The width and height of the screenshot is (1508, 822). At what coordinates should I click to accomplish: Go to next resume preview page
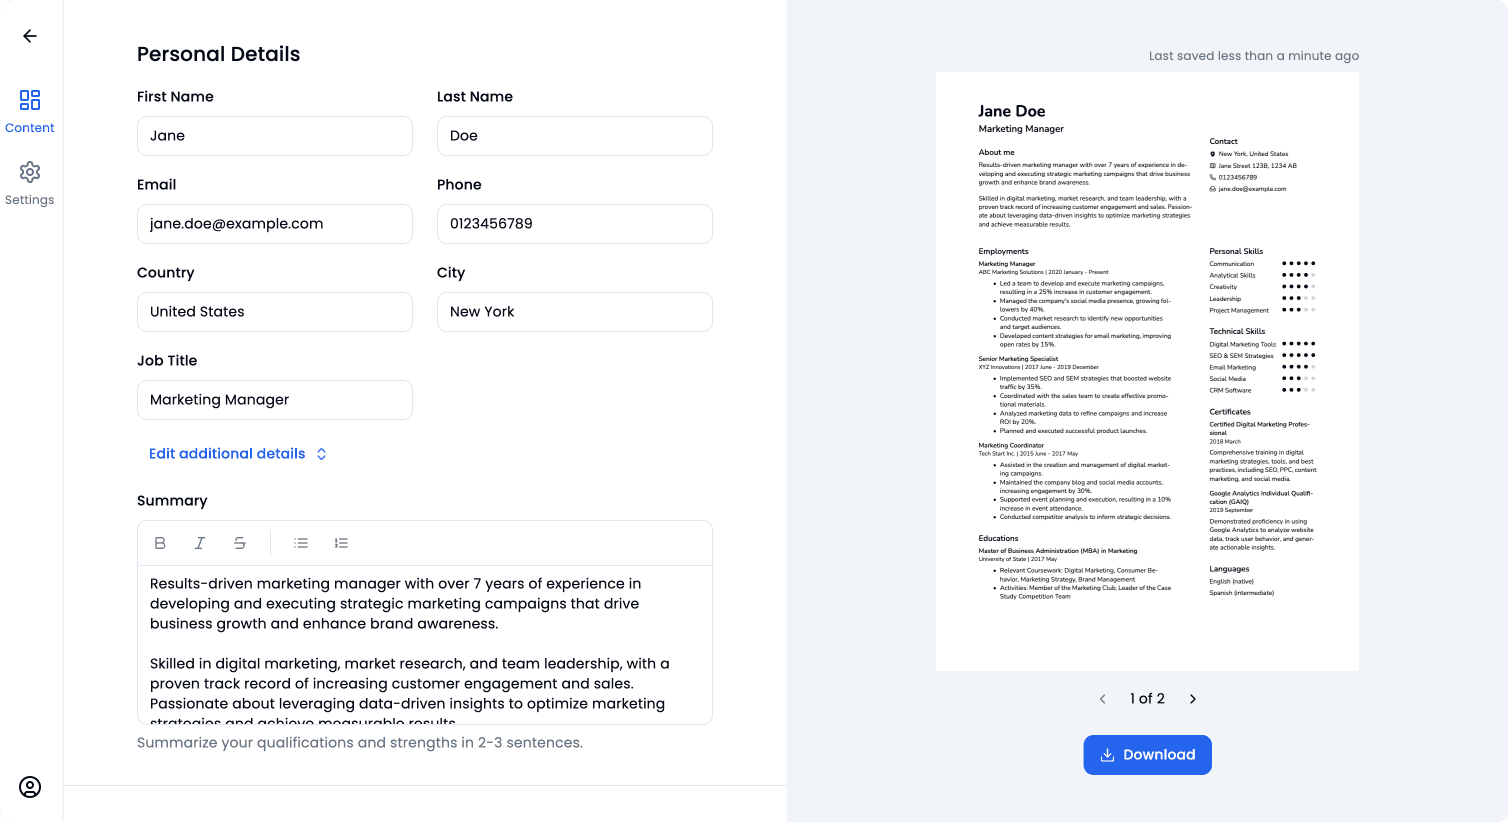point(1193,699)
